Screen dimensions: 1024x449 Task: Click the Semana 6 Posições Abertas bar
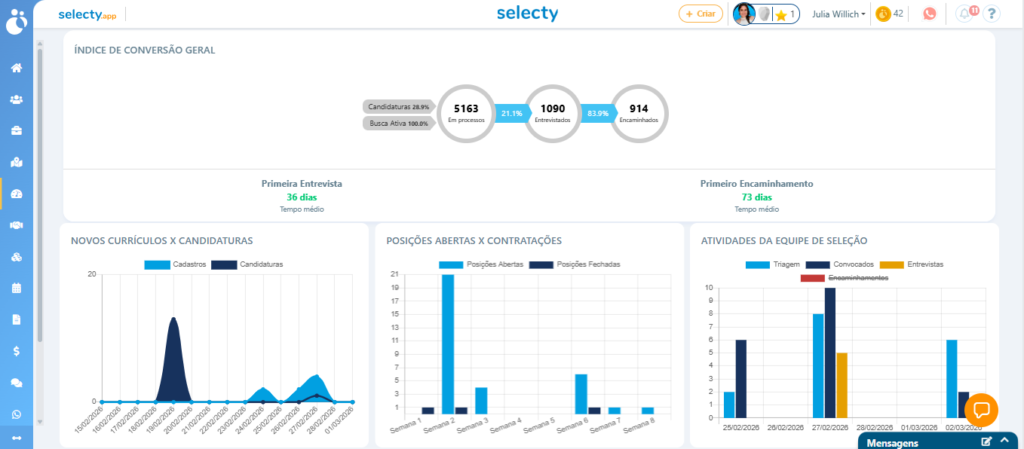pos(581,394)
